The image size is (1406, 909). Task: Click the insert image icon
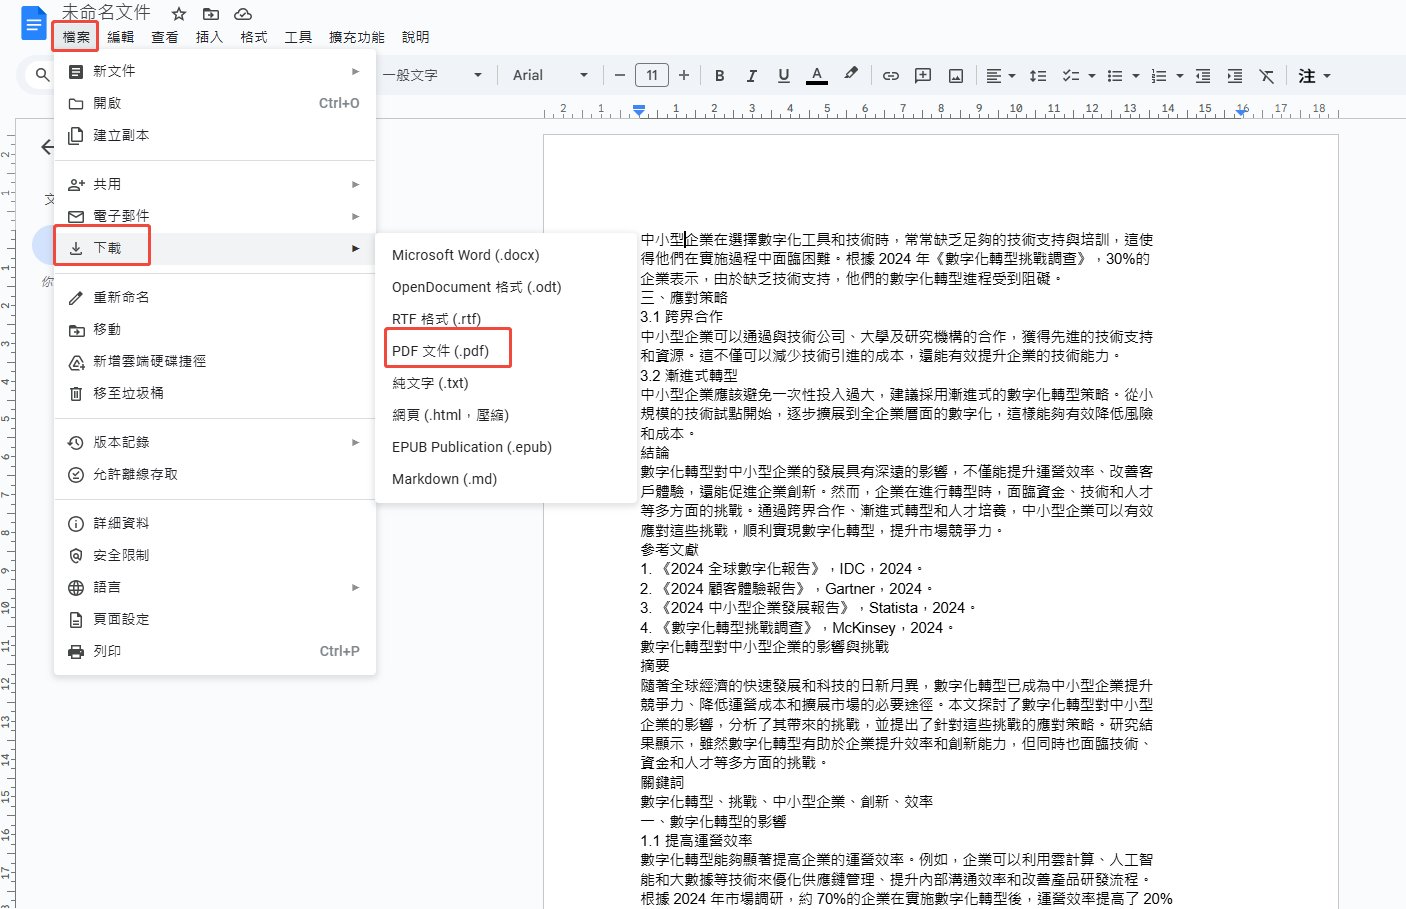tap(956, 76)
